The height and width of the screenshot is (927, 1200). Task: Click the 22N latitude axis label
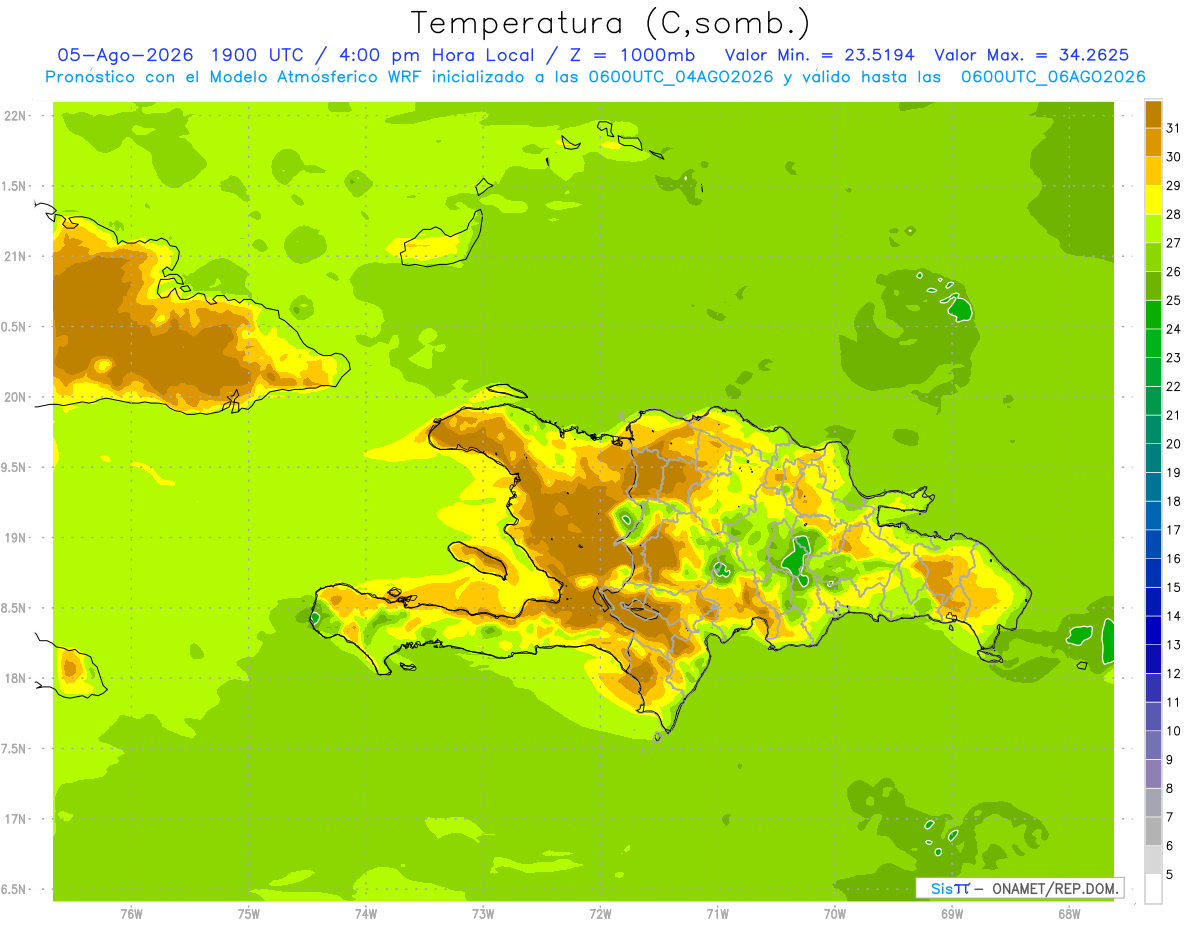coord(16,116)
